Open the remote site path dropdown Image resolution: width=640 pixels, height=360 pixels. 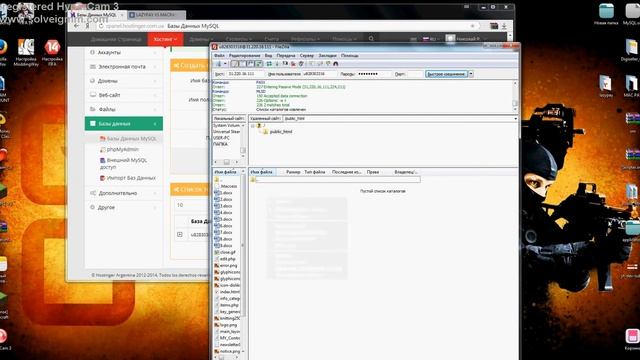tap(516, 118)
